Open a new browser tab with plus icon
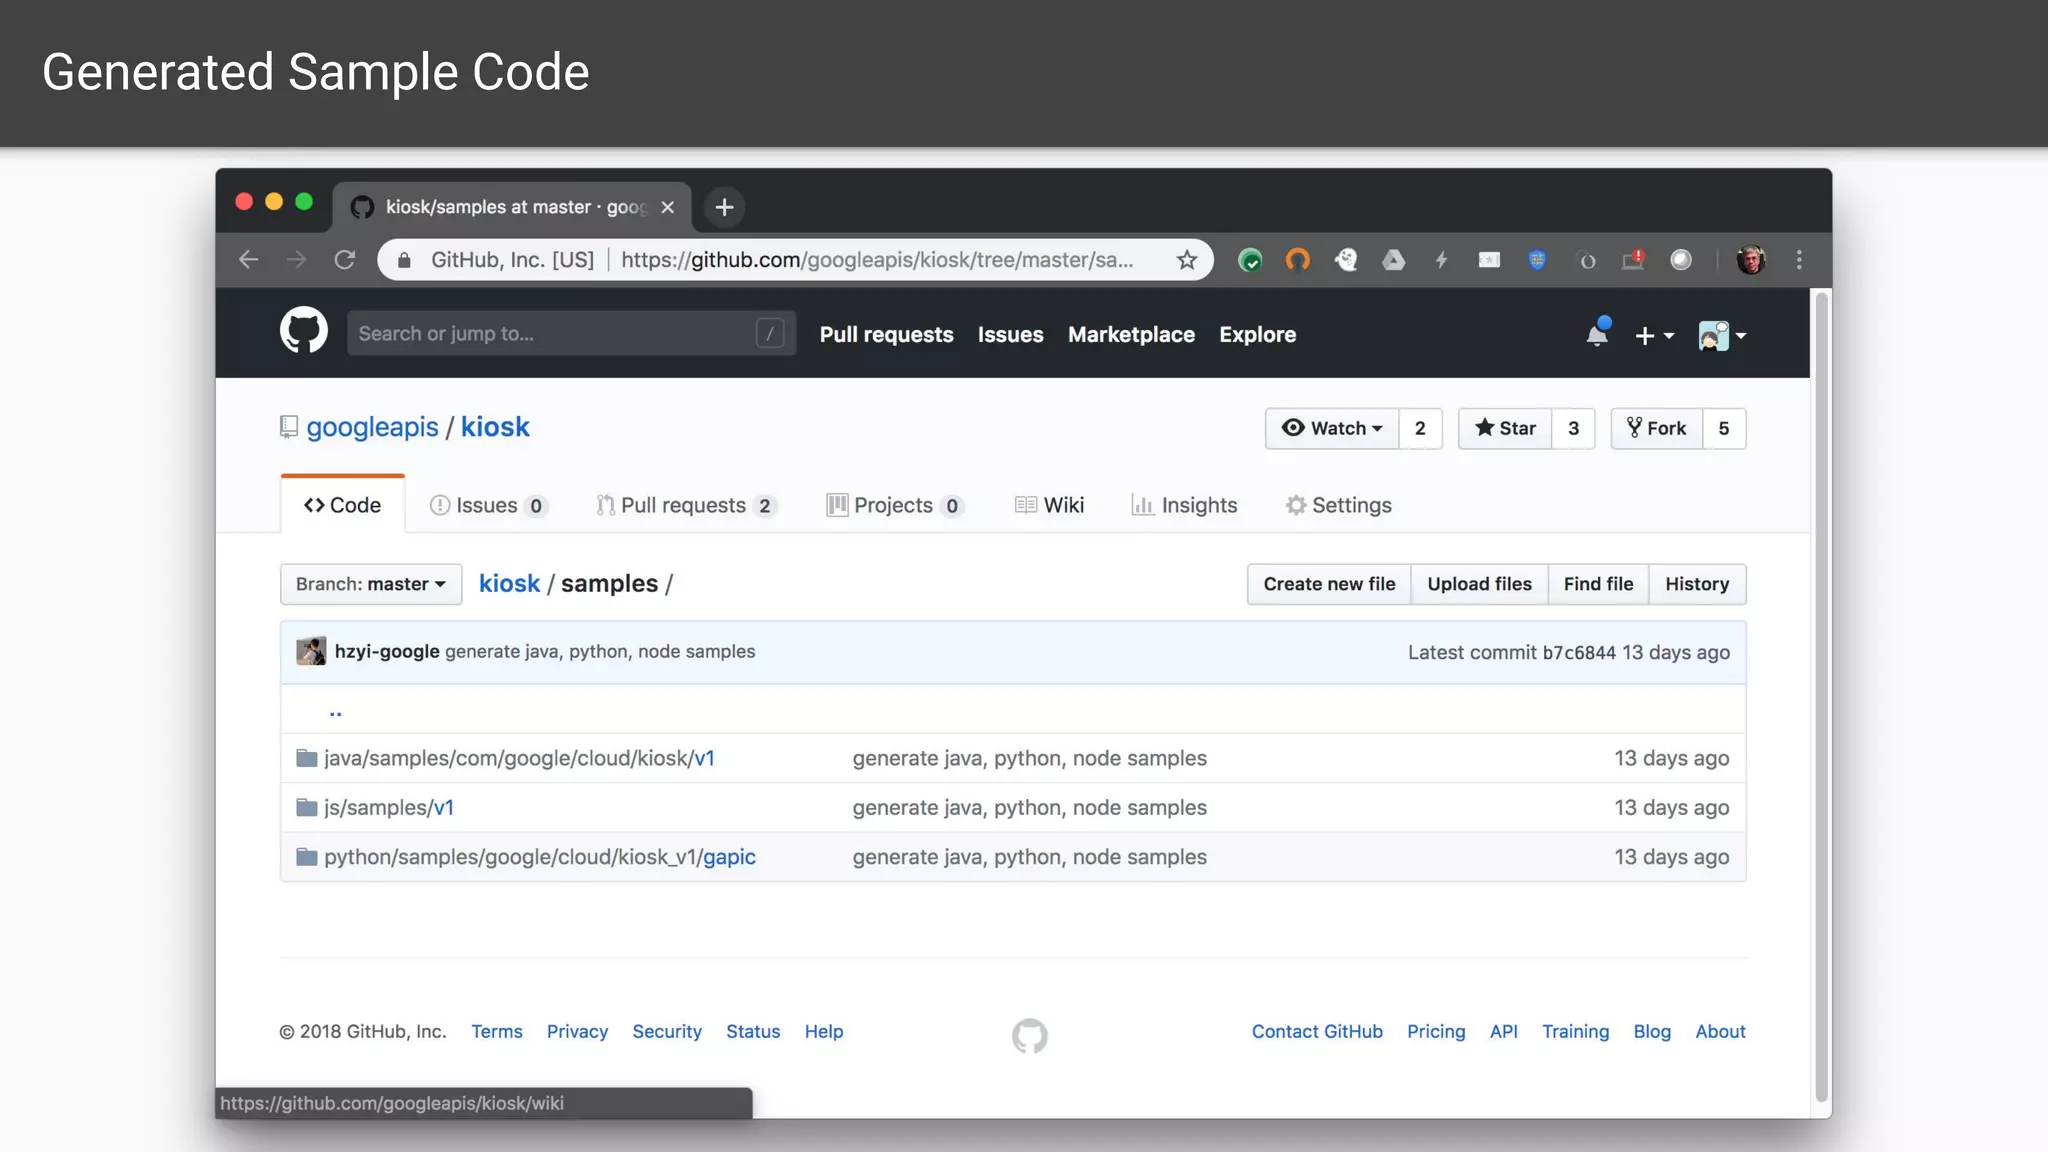 pos(724,207)
